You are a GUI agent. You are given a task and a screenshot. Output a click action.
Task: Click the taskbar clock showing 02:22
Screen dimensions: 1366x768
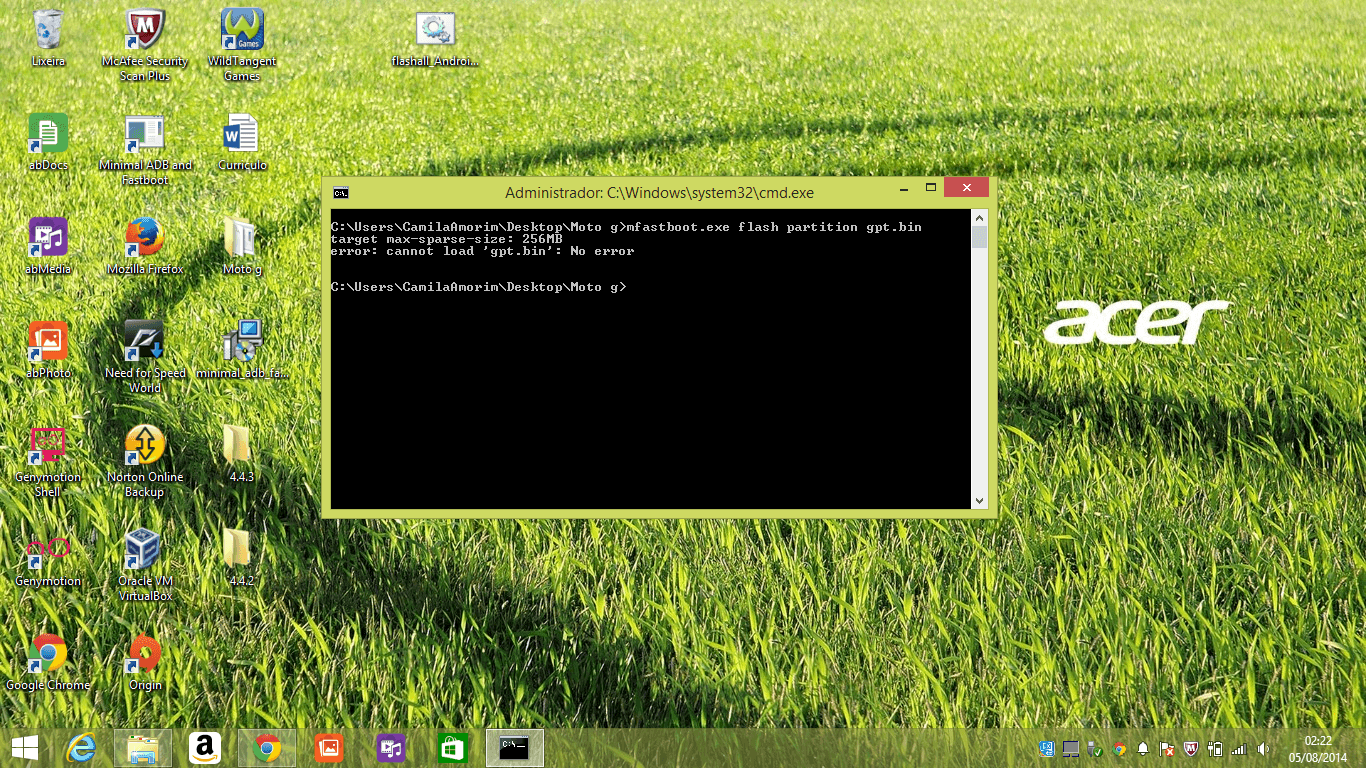pyautogui.click(x=1318, y=748)
